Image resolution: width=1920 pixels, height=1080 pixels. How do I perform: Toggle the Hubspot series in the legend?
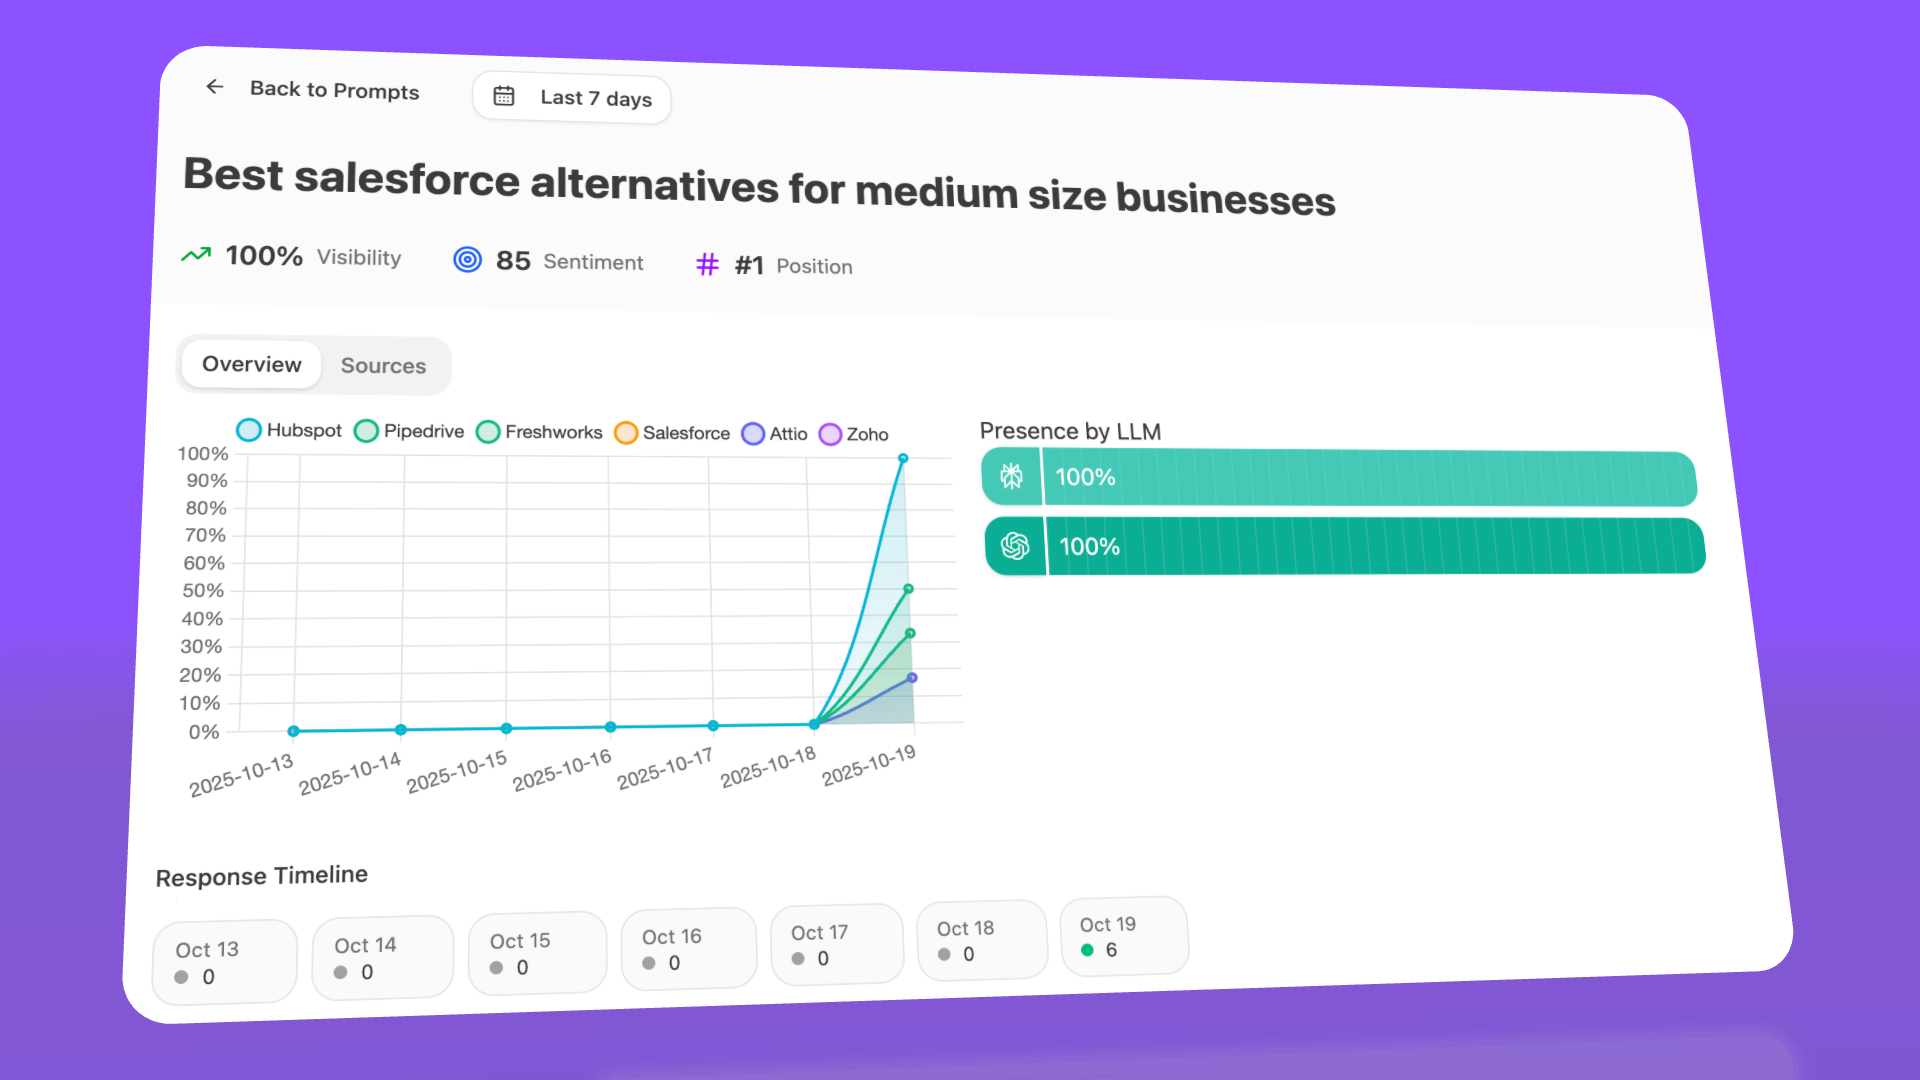[x=287, y=430]
